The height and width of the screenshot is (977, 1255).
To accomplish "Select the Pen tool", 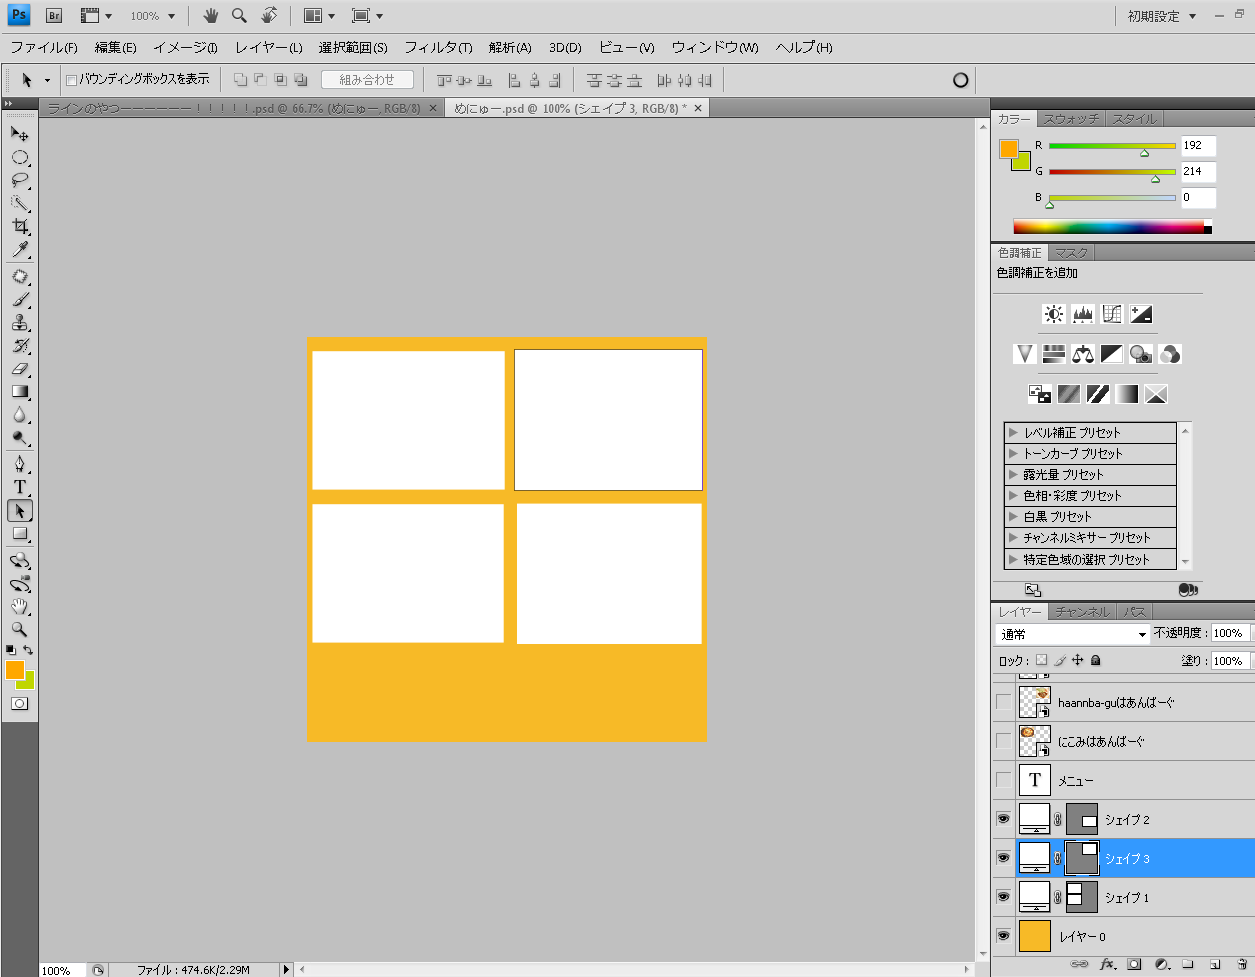I will 20,465.
